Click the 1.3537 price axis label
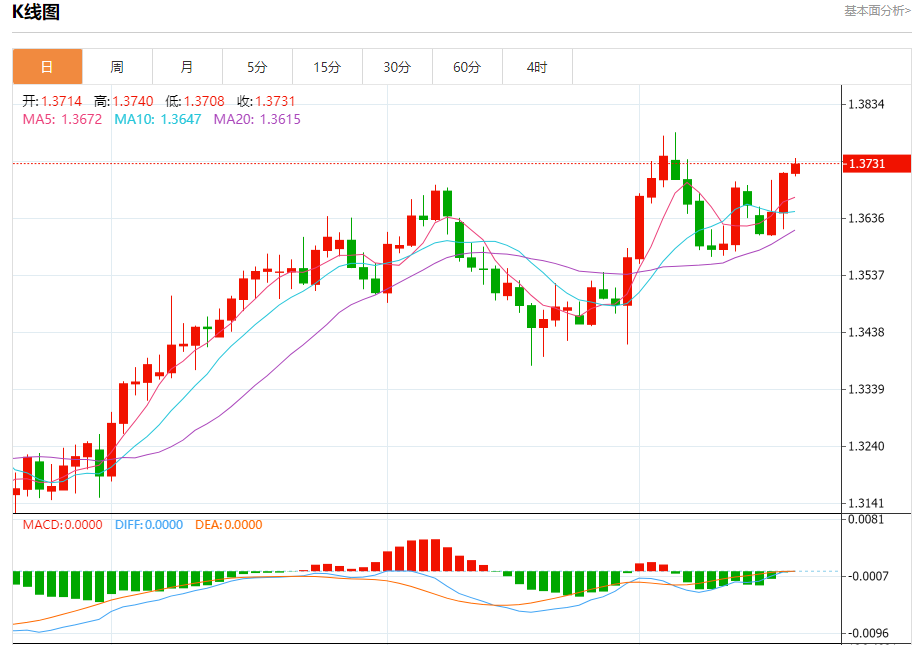 tap(866, 276)
